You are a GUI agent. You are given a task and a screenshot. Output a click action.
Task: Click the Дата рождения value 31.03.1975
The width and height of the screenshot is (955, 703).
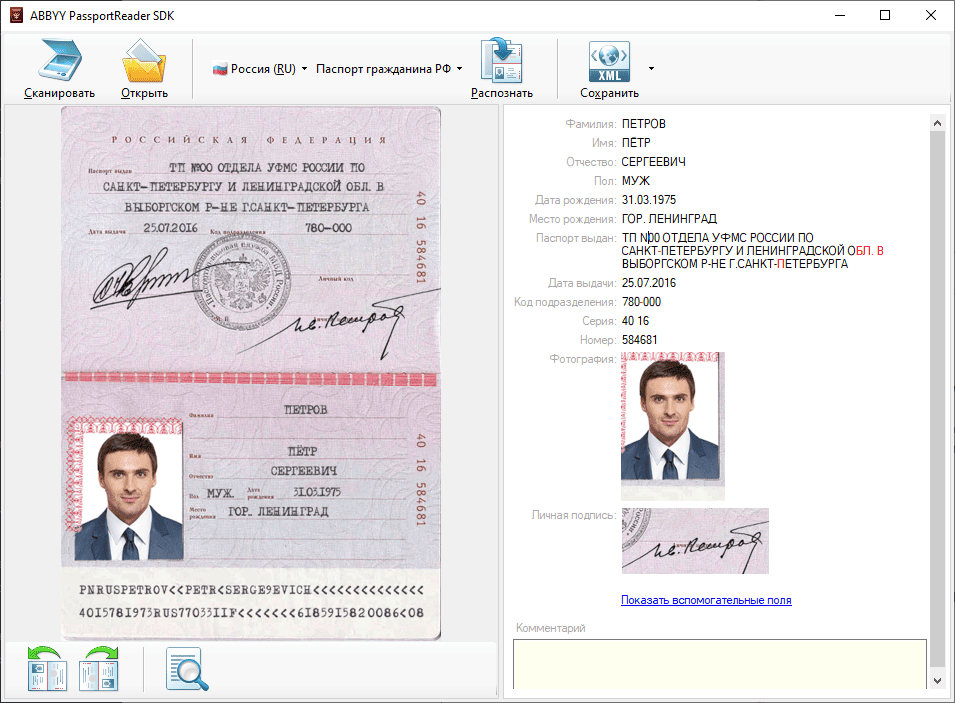649,200
